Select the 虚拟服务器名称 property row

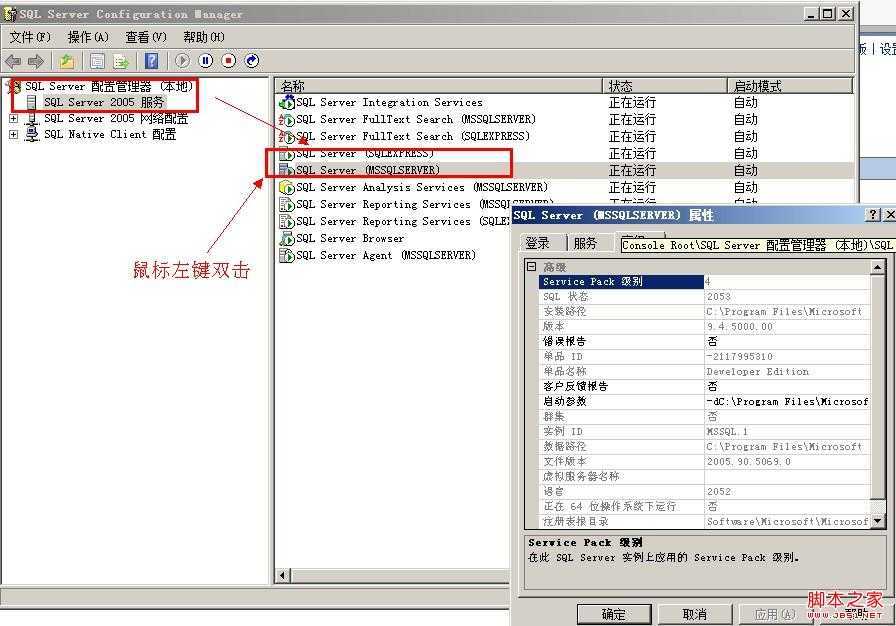[x=704, y=476]
